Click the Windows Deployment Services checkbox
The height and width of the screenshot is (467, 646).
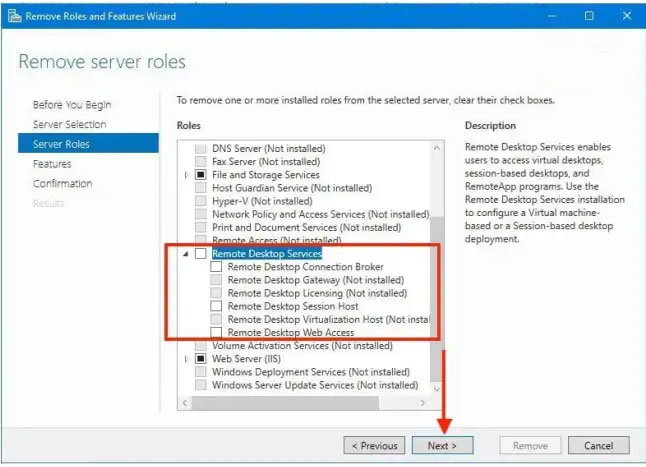click(x=201, y=372)
